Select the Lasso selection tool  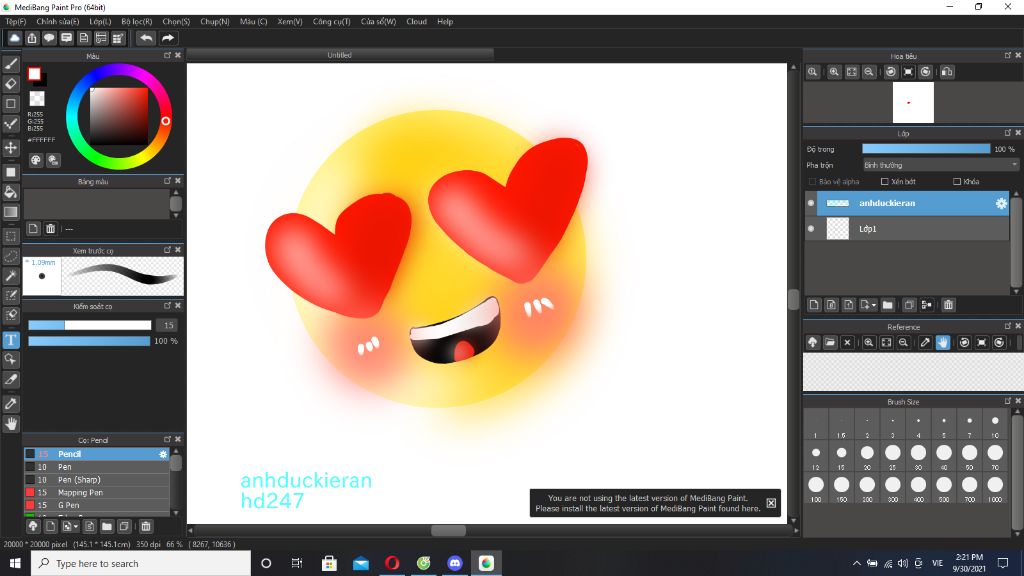(11, 256)
